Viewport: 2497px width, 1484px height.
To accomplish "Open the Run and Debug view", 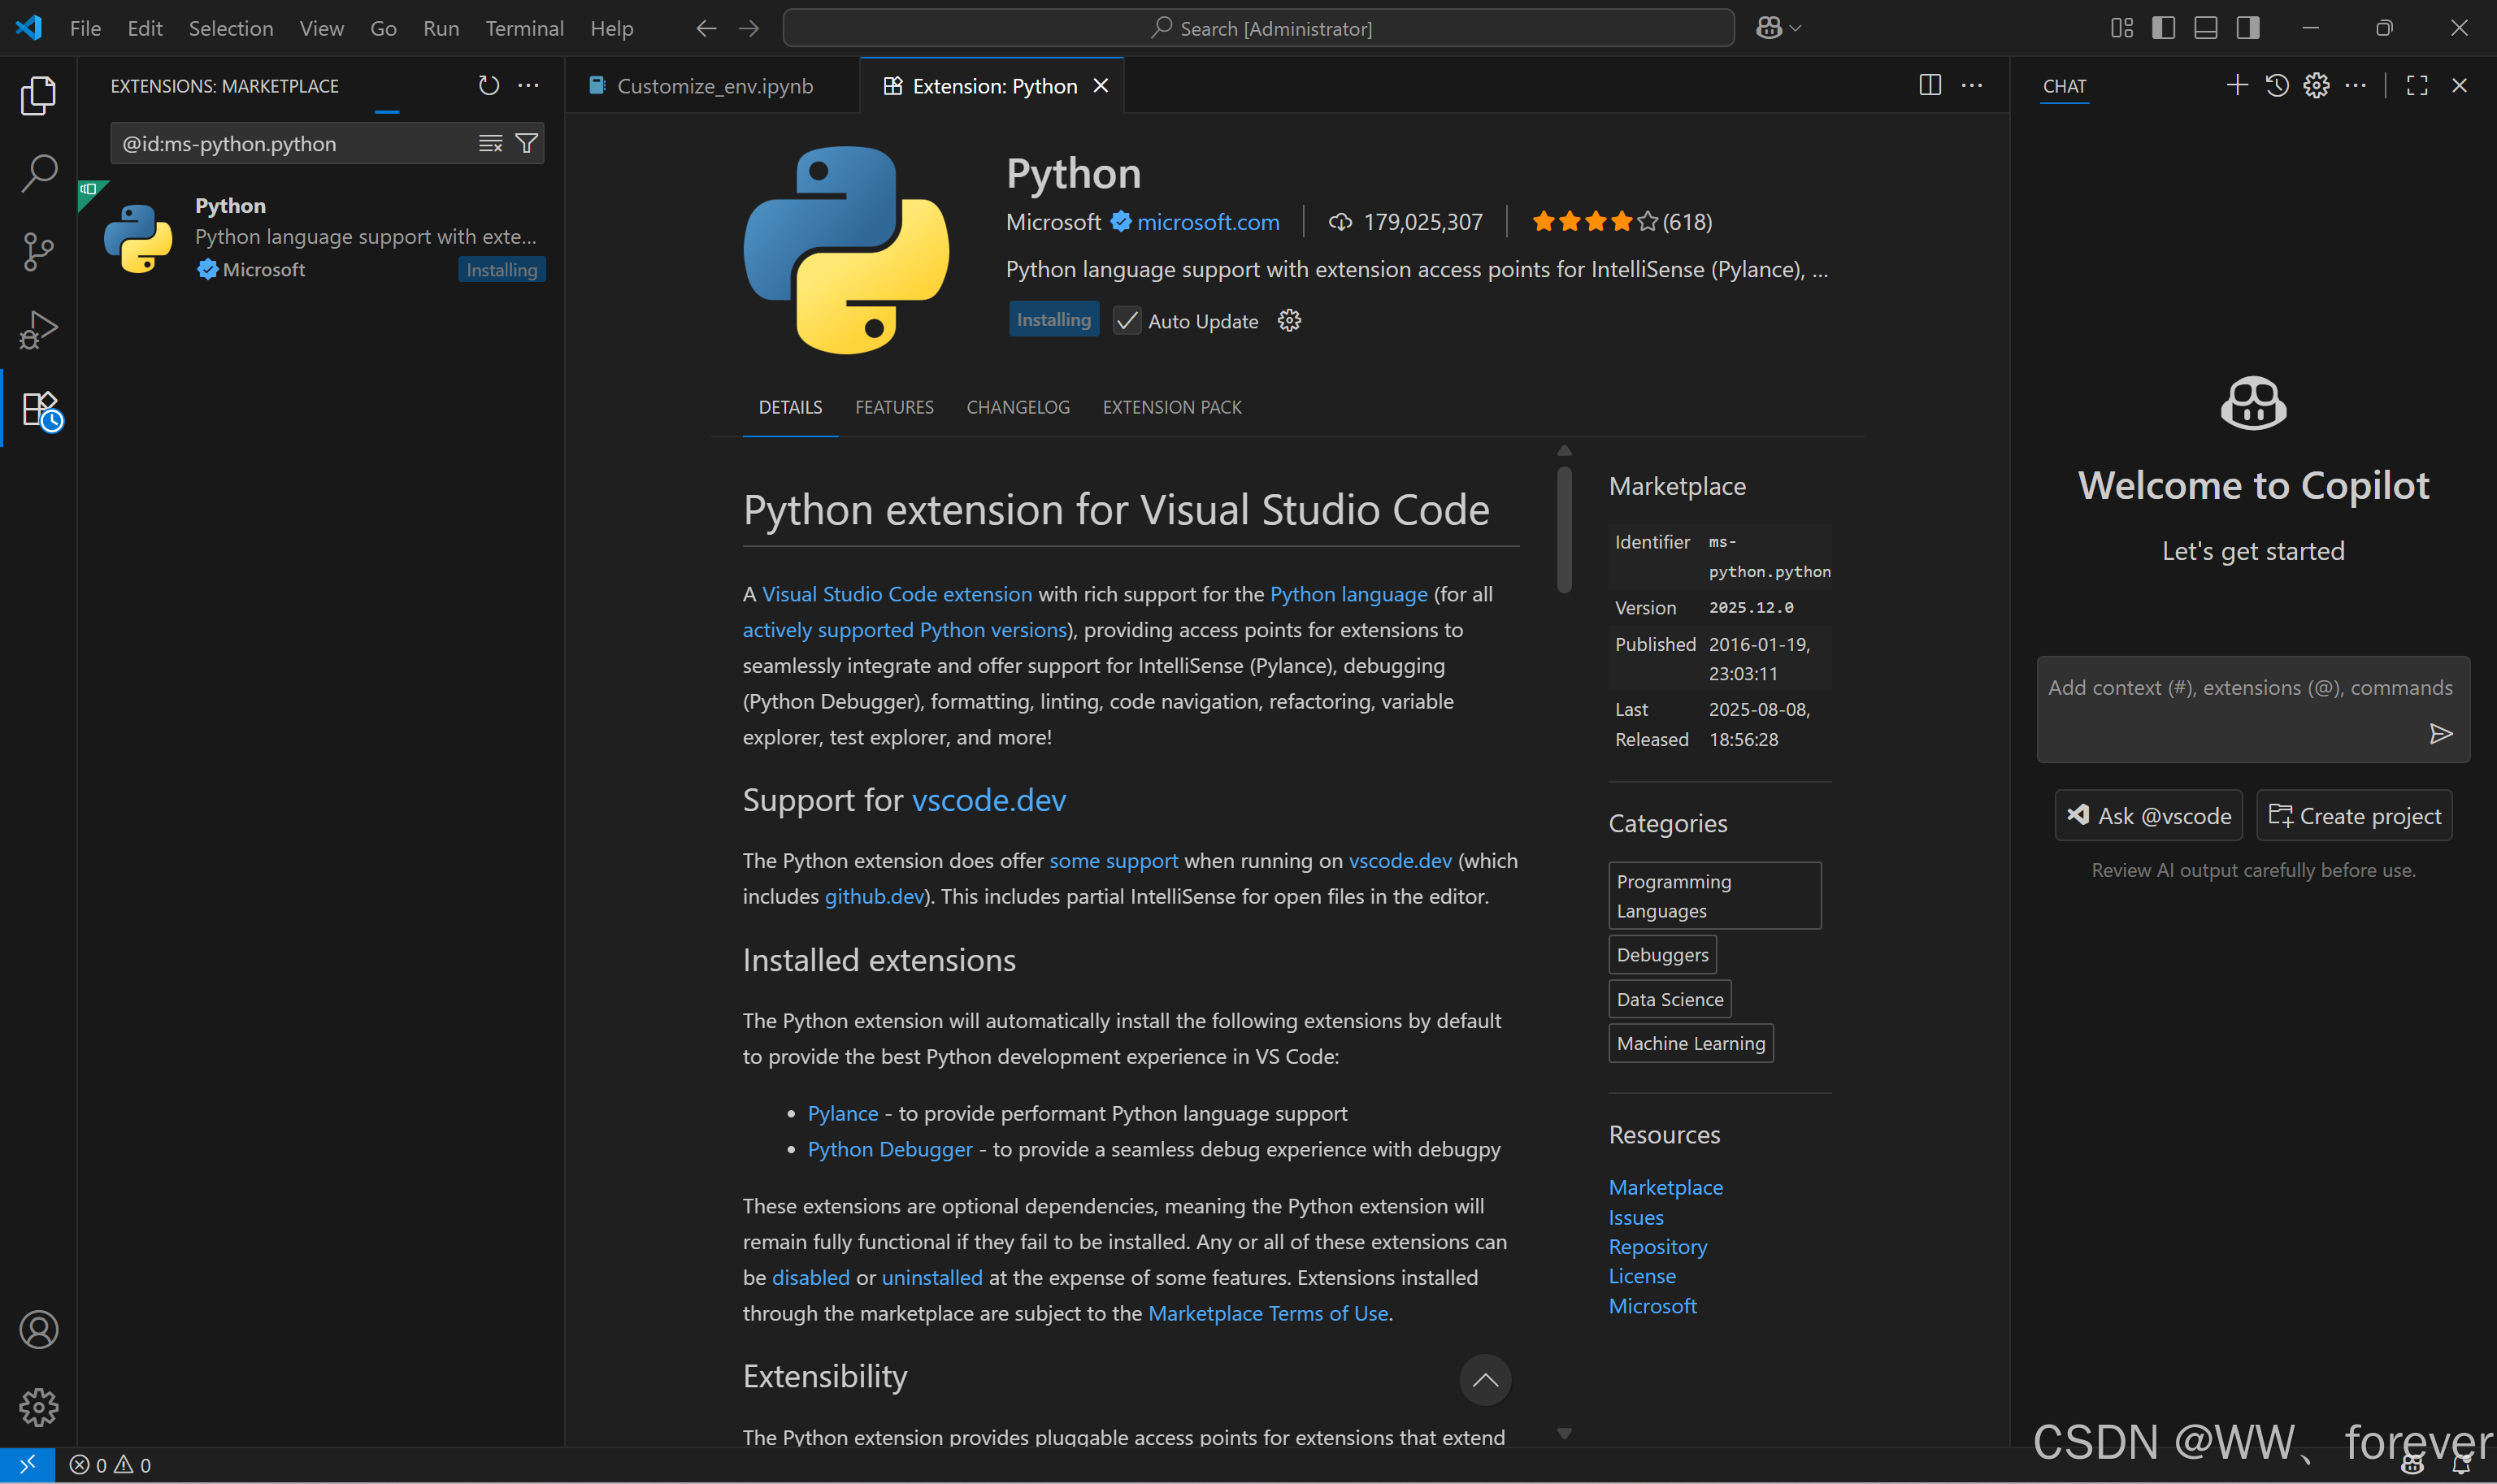I will (x=38, y=330).
